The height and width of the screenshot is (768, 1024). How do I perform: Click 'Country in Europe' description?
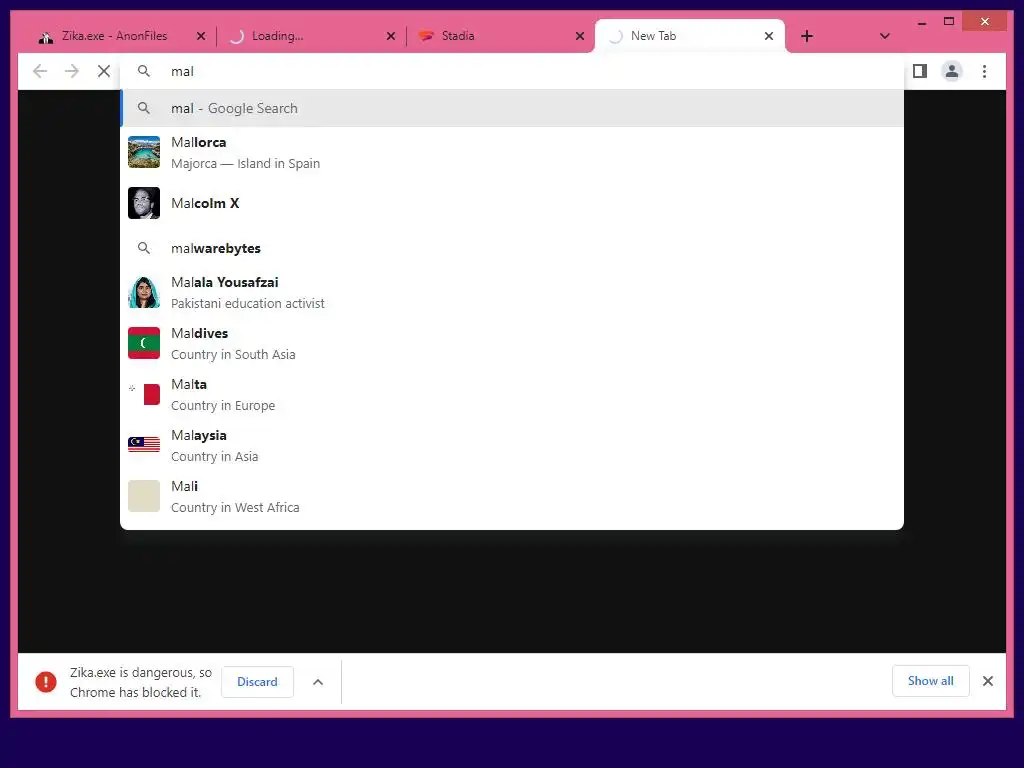tap(223, 406)
